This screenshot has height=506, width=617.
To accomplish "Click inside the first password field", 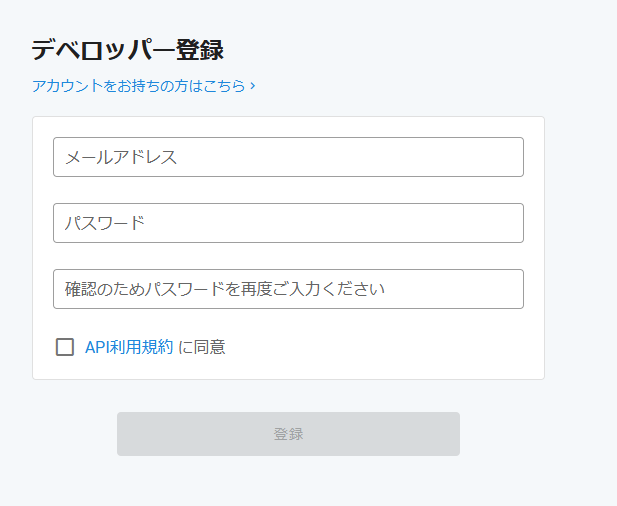I will coord(288,223).
